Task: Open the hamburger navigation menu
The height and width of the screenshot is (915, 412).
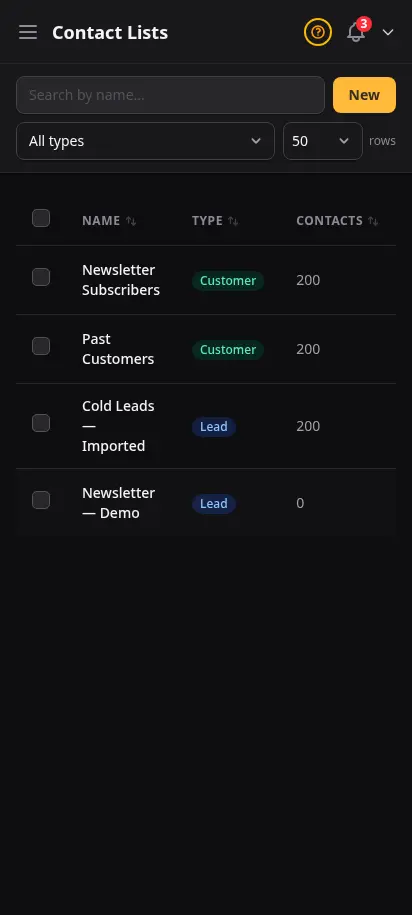Action: click(27, 32)
